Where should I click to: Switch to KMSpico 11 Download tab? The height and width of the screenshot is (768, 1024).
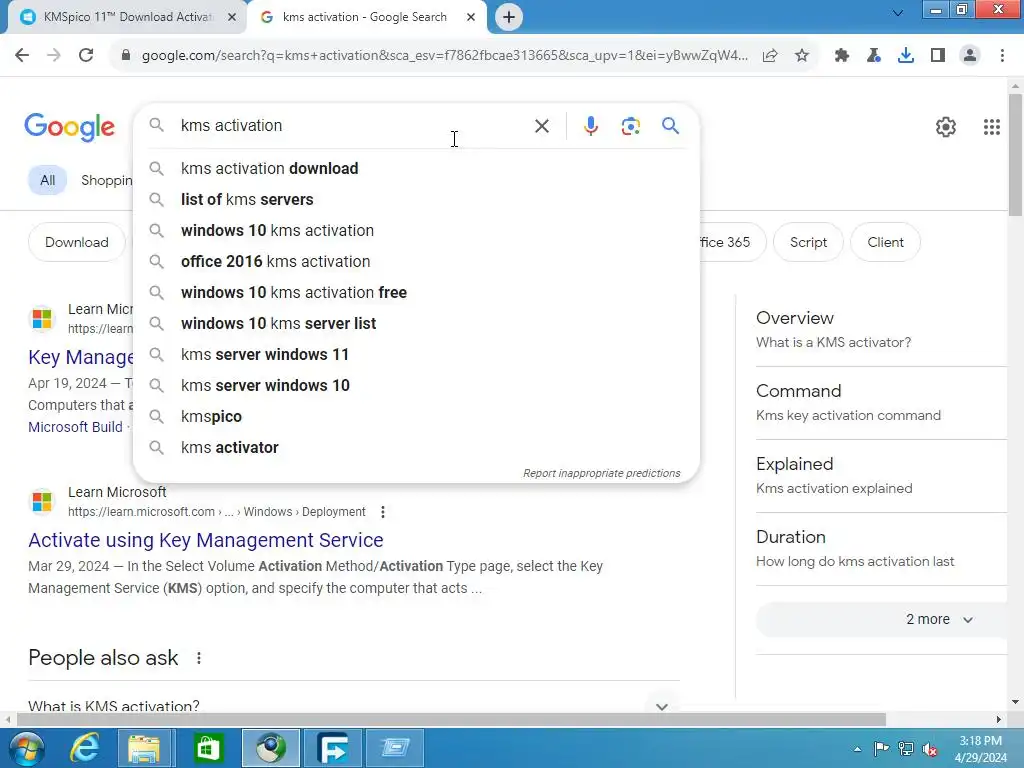coord(128,17)
